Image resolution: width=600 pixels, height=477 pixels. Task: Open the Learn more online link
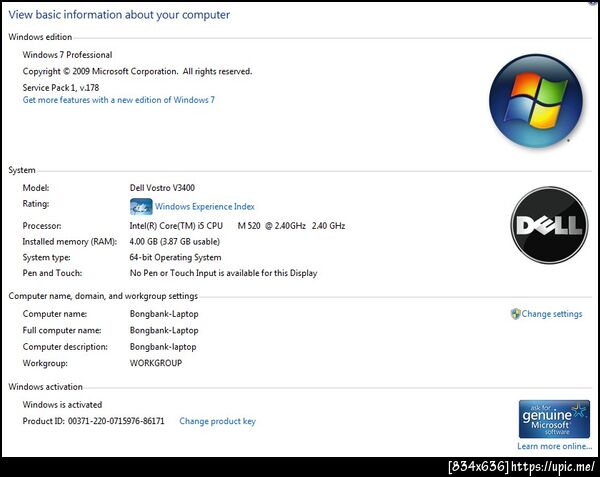pyautogui.click(x=554, y=446)
